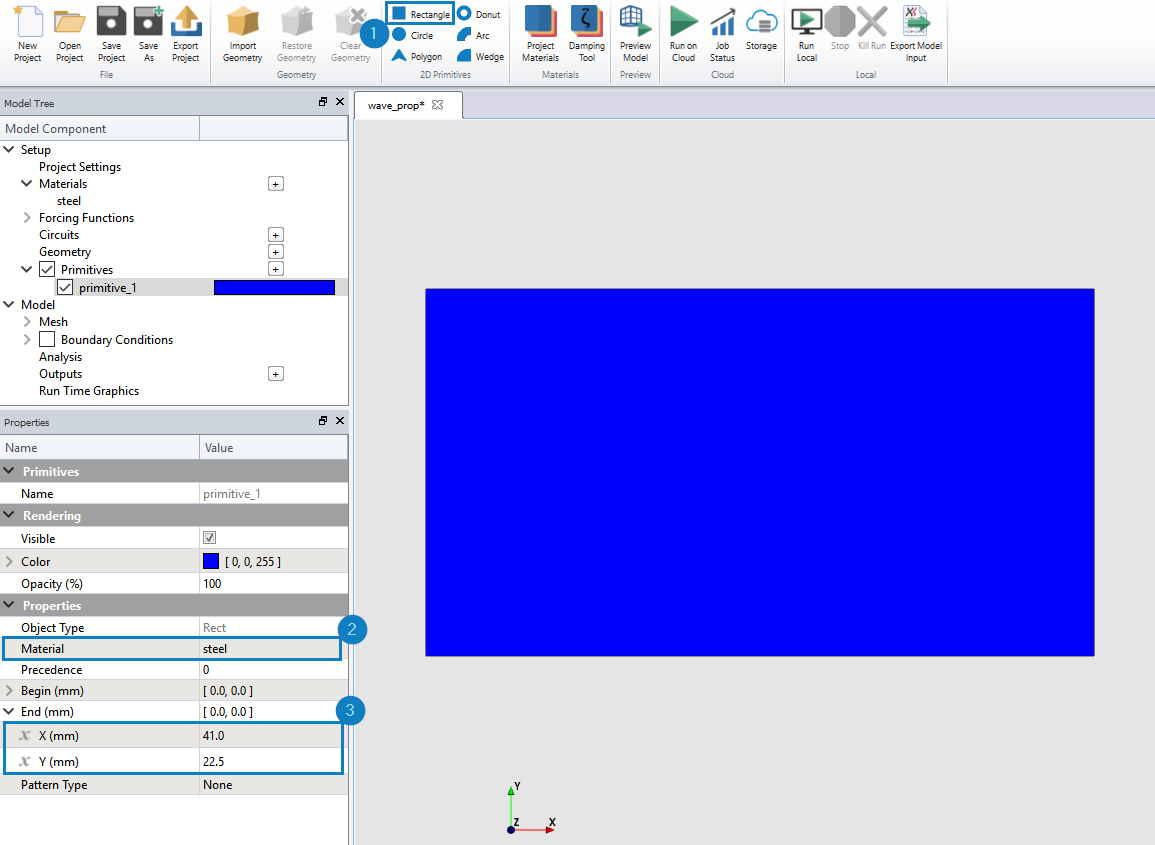This screenshot has width=1155, height=845.
Task: Float the Model Tree panel
Action: [323, 102]
